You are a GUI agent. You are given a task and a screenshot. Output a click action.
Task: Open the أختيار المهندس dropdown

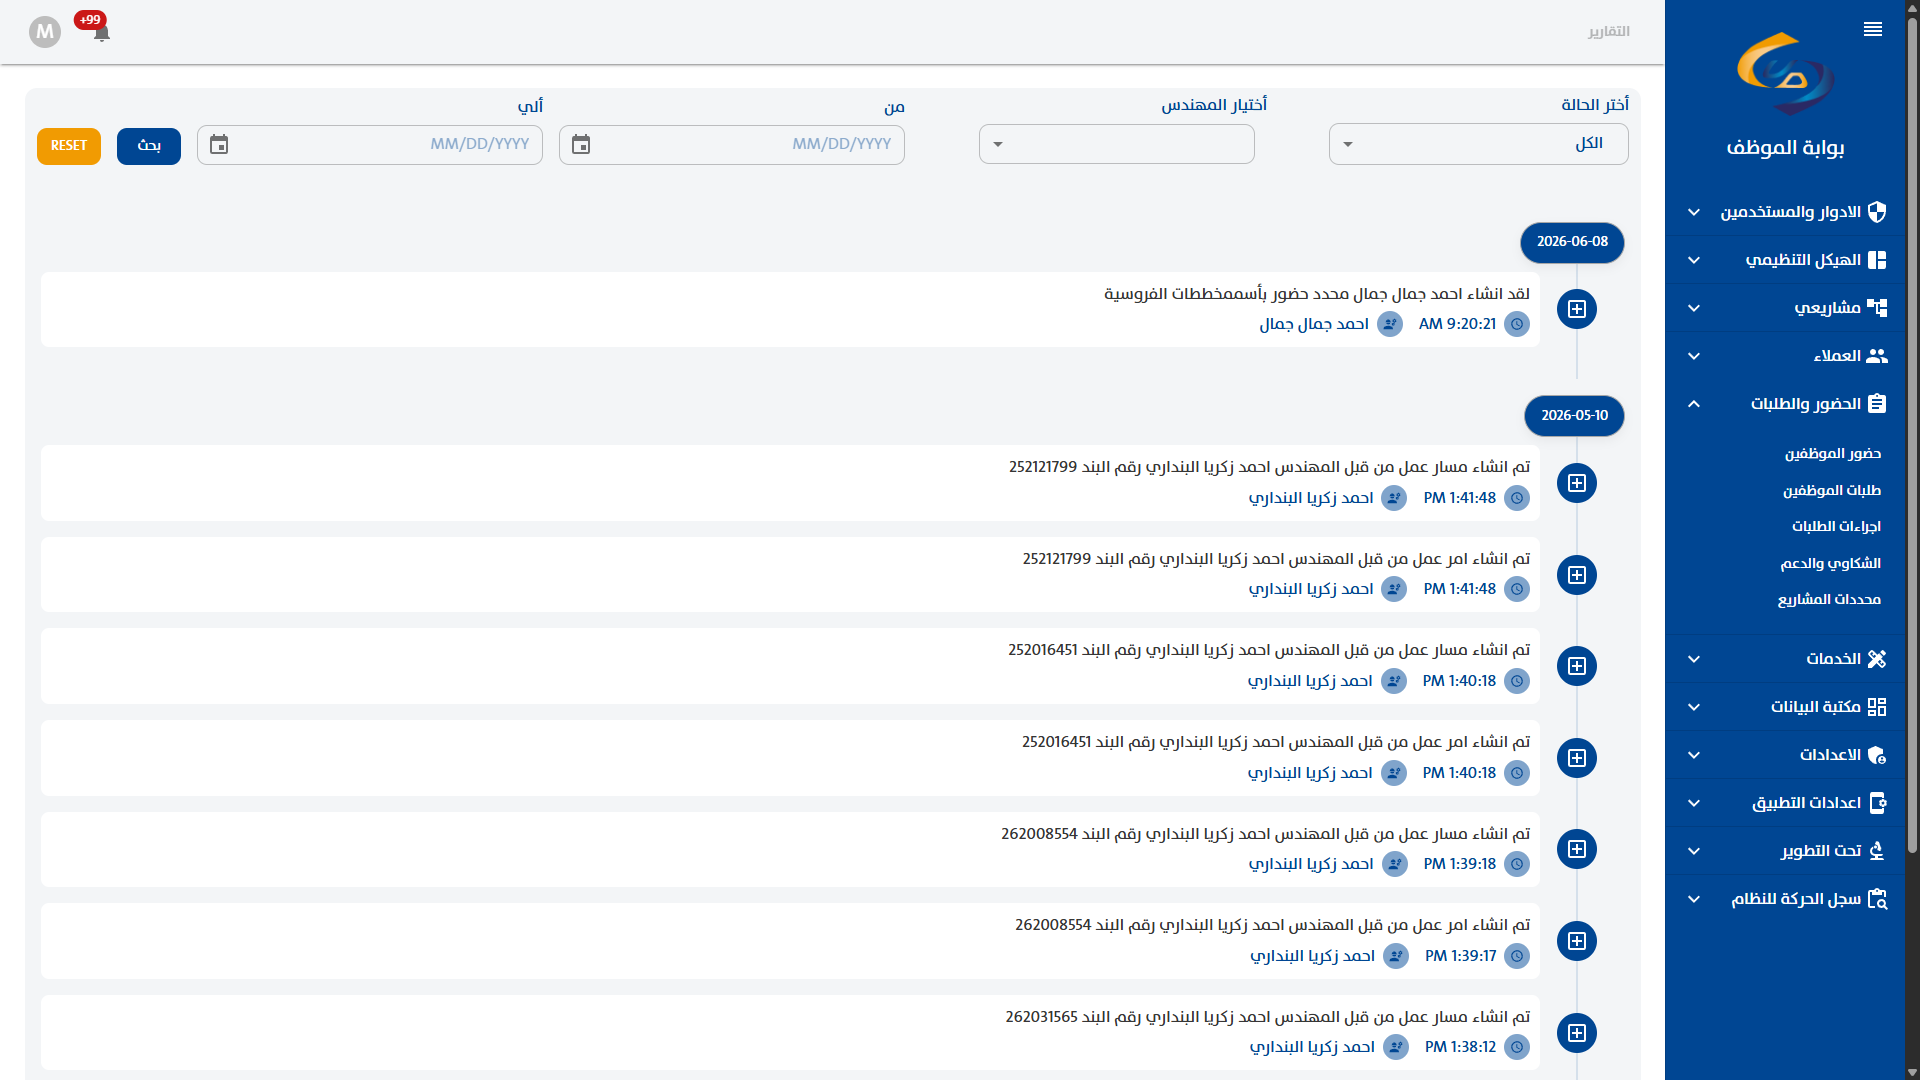click(x=1116, y=144)
